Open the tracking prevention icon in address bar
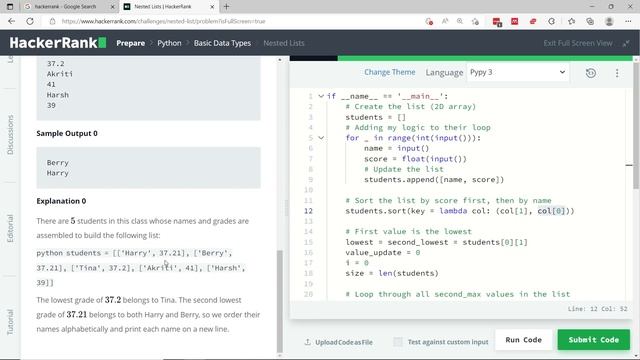This screenshot has width=640, height=360. pyautogui.click(x=429, y=22)
